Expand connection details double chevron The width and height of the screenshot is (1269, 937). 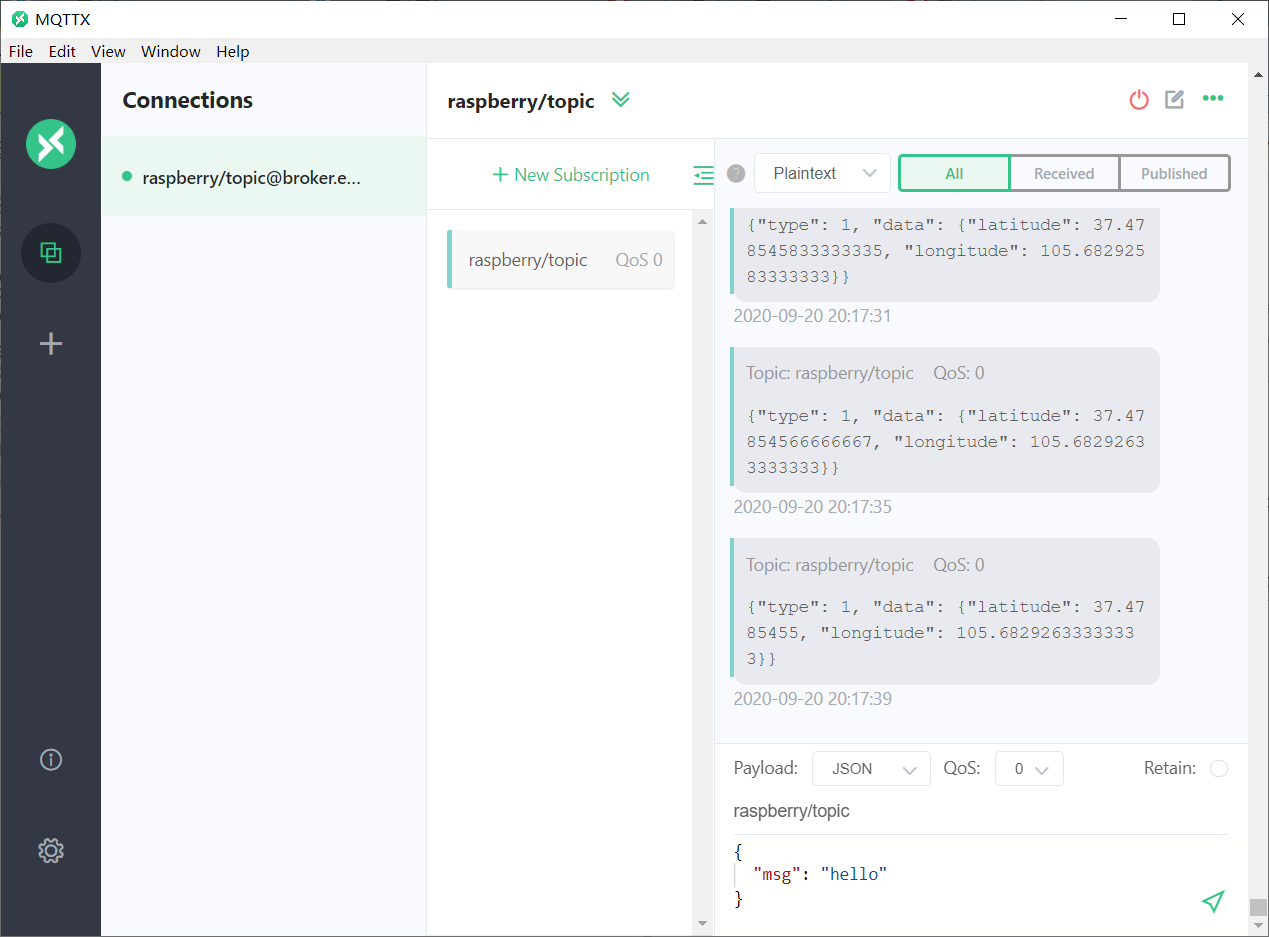click(x=621, y=99)
